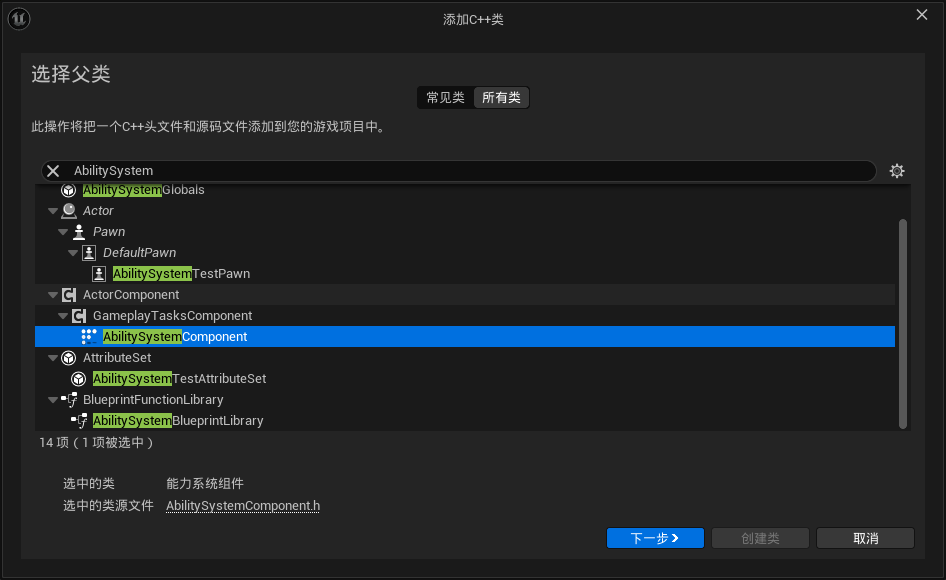Open the AbilitySystemComponent.h source file link
This screenshot has height=580, width=946.
pyautogui.click(x=243, y=506)
